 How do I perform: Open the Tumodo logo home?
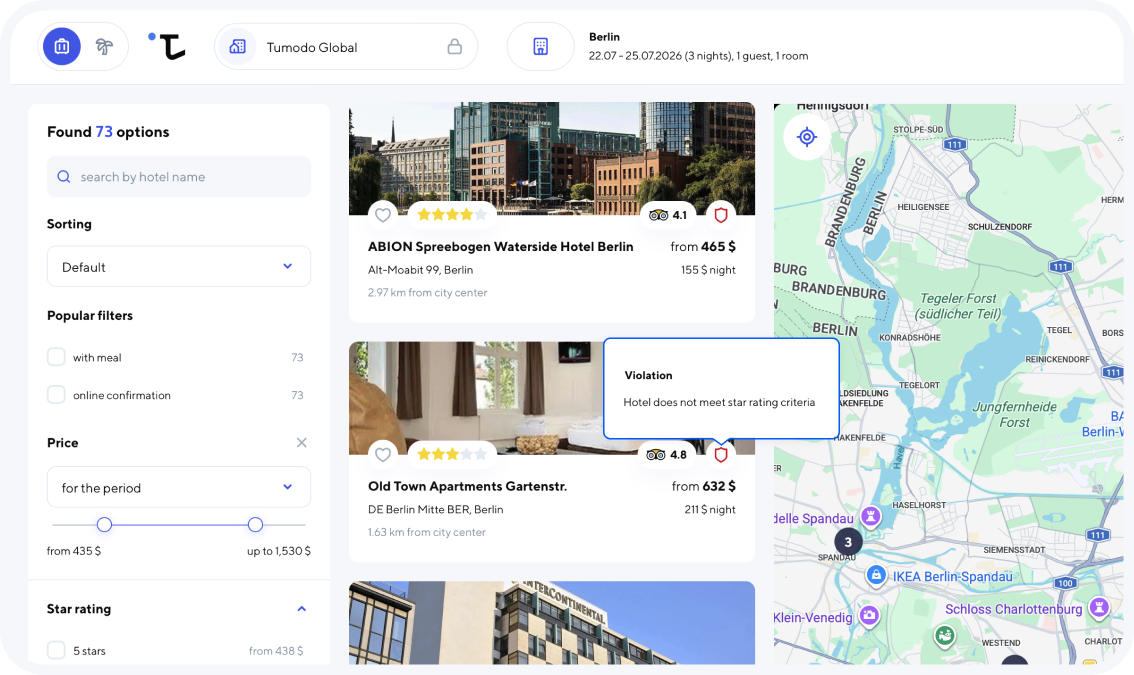click(168, 46)
